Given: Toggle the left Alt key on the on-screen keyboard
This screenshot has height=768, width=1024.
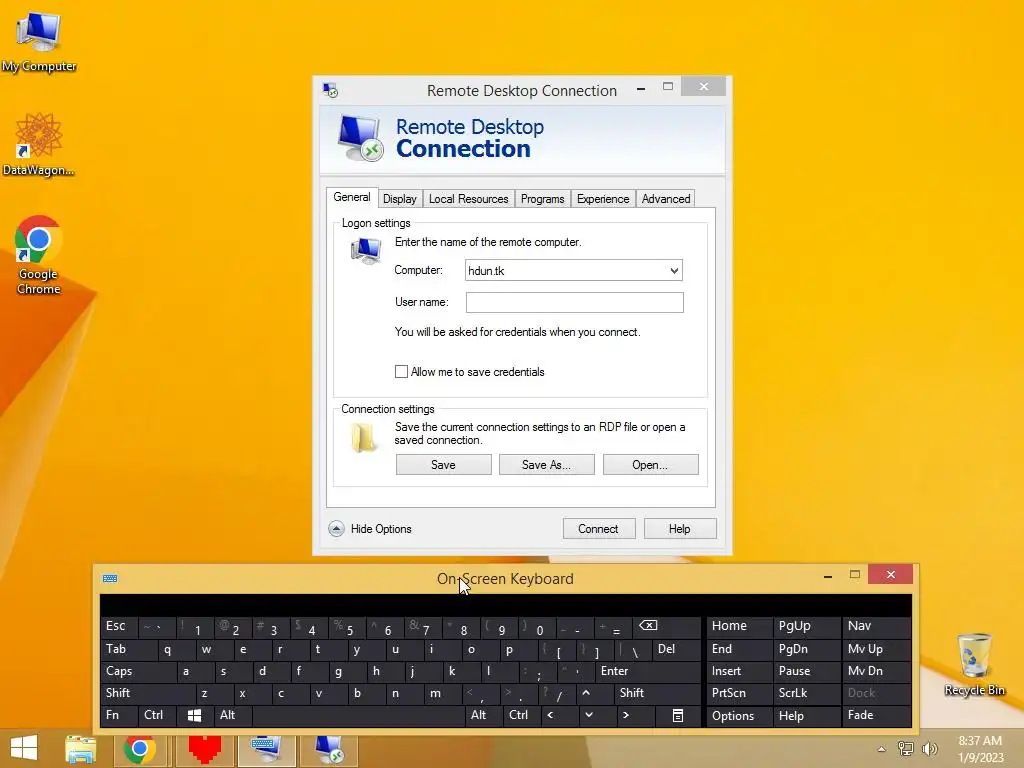Looking at the screenshot, I should coord(232,716).
